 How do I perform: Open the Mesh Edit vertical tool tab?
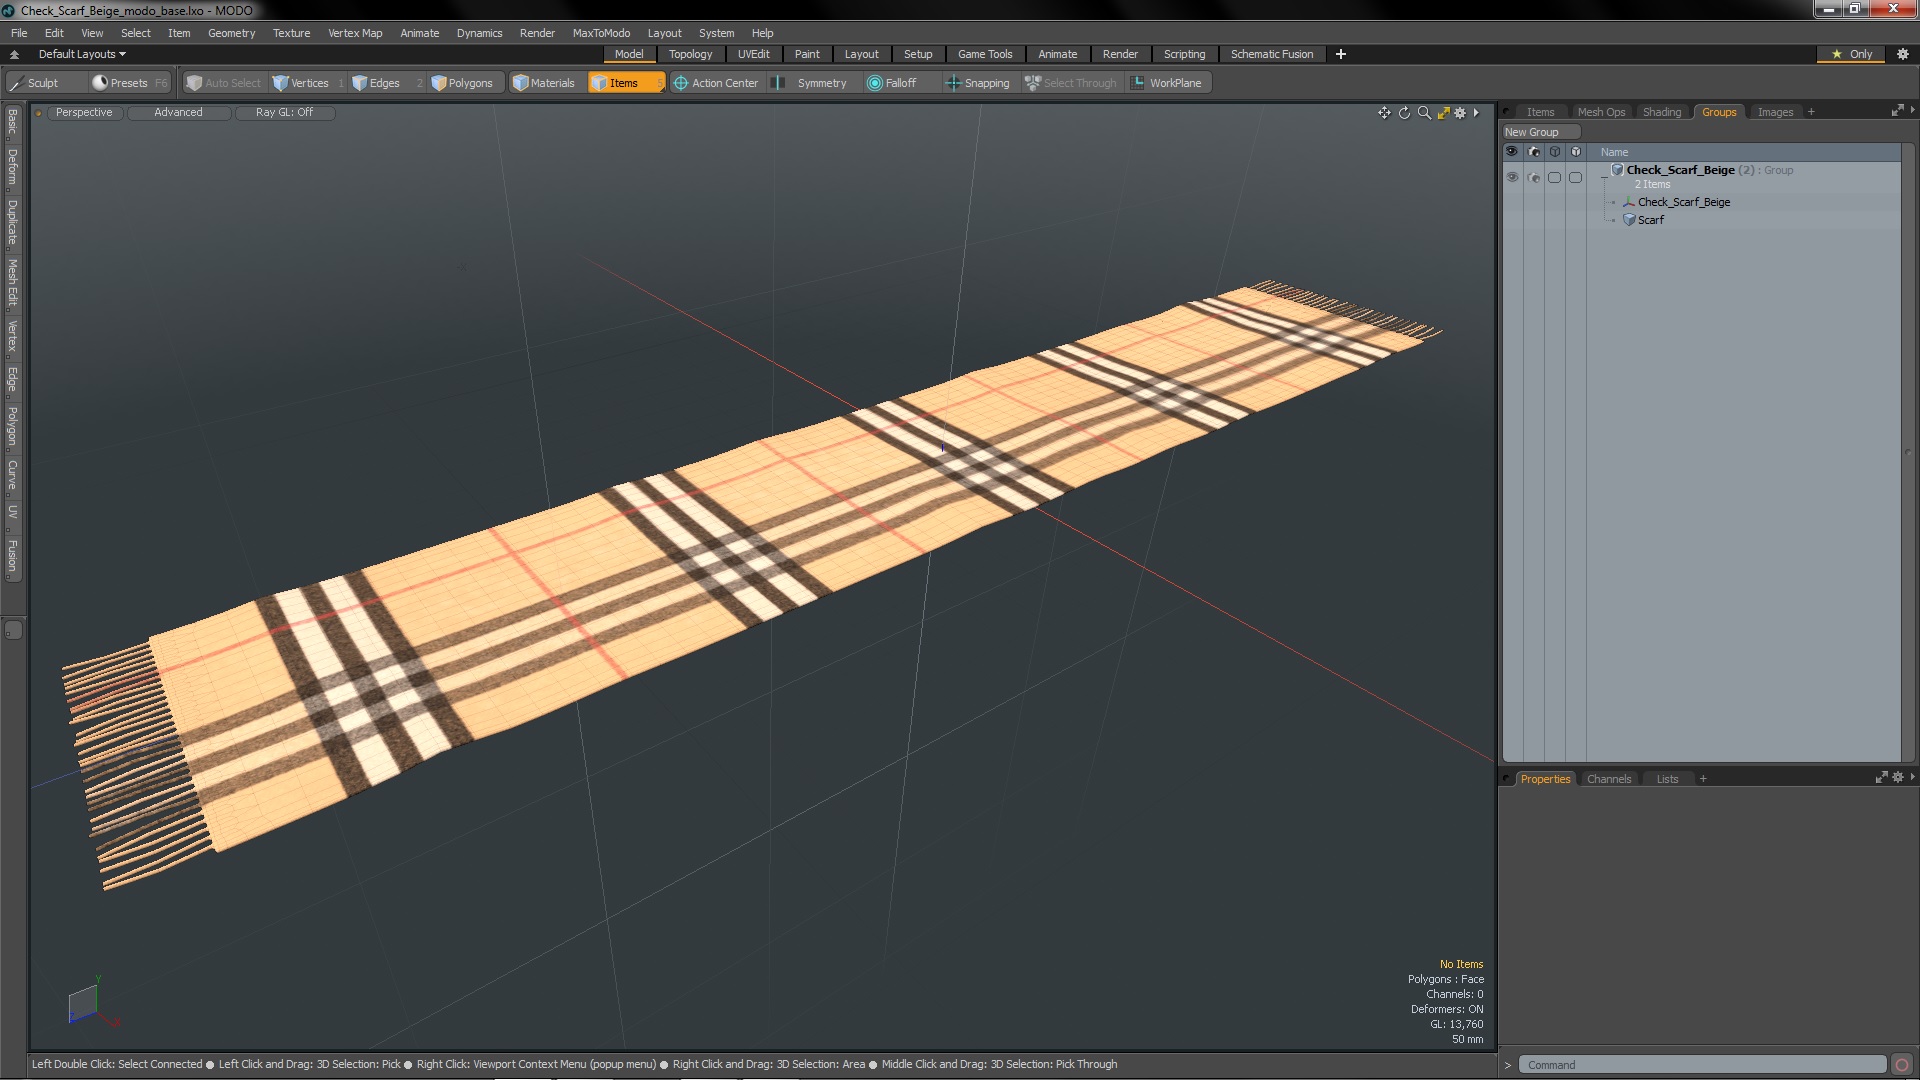pyautogui.click(x=13, y=283)
